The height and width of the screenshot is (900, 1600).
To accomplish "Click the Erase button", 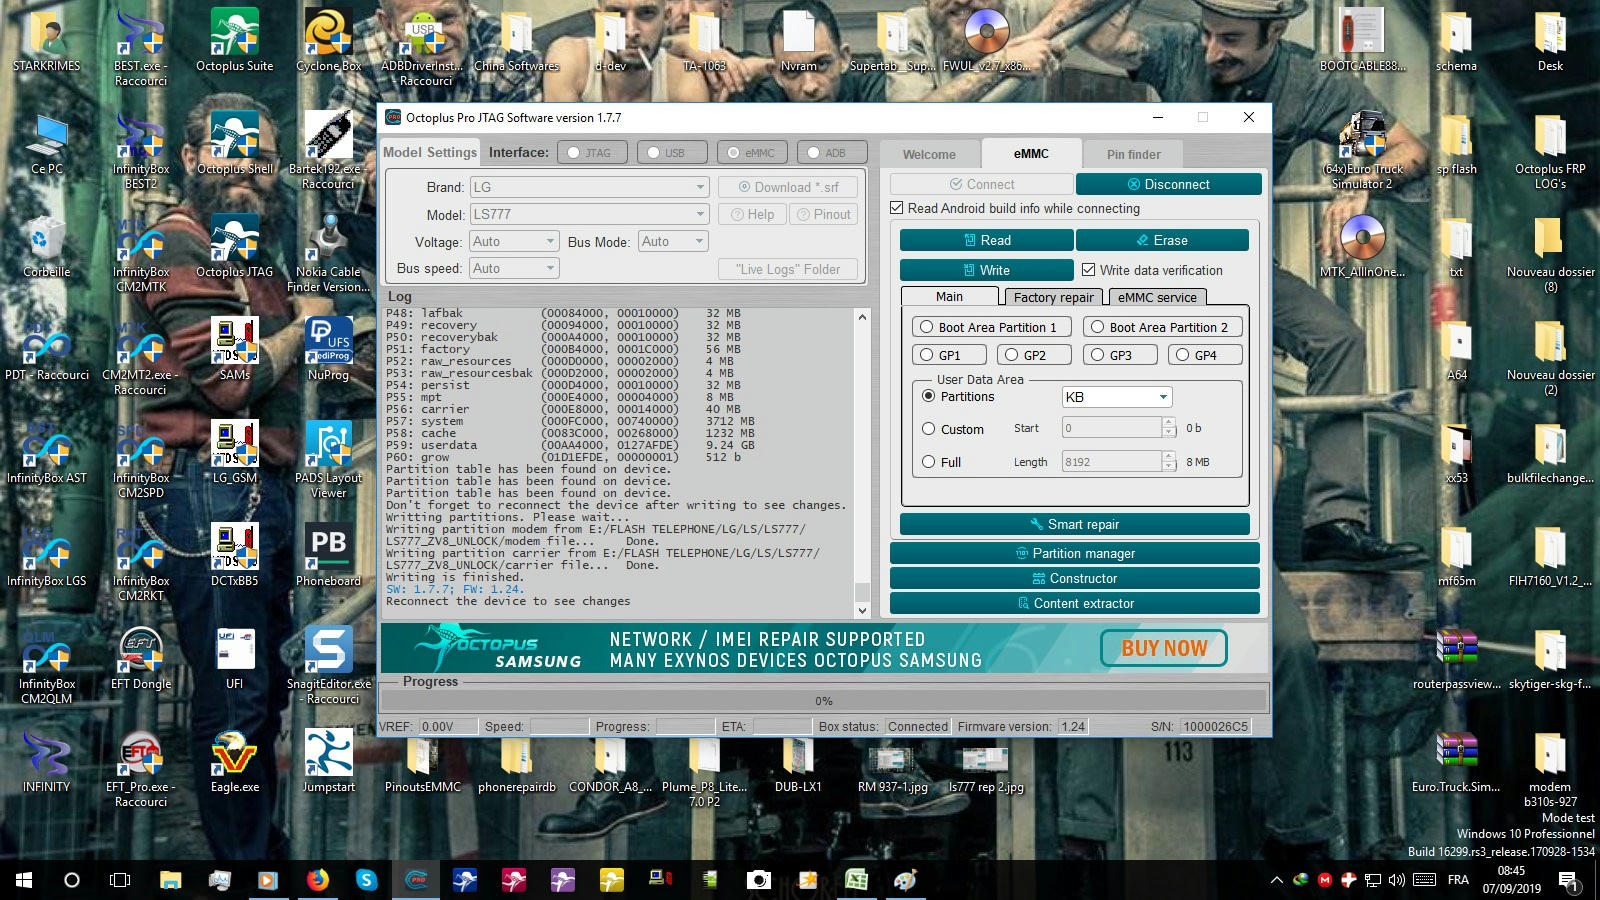I will tap(1162, 240).
